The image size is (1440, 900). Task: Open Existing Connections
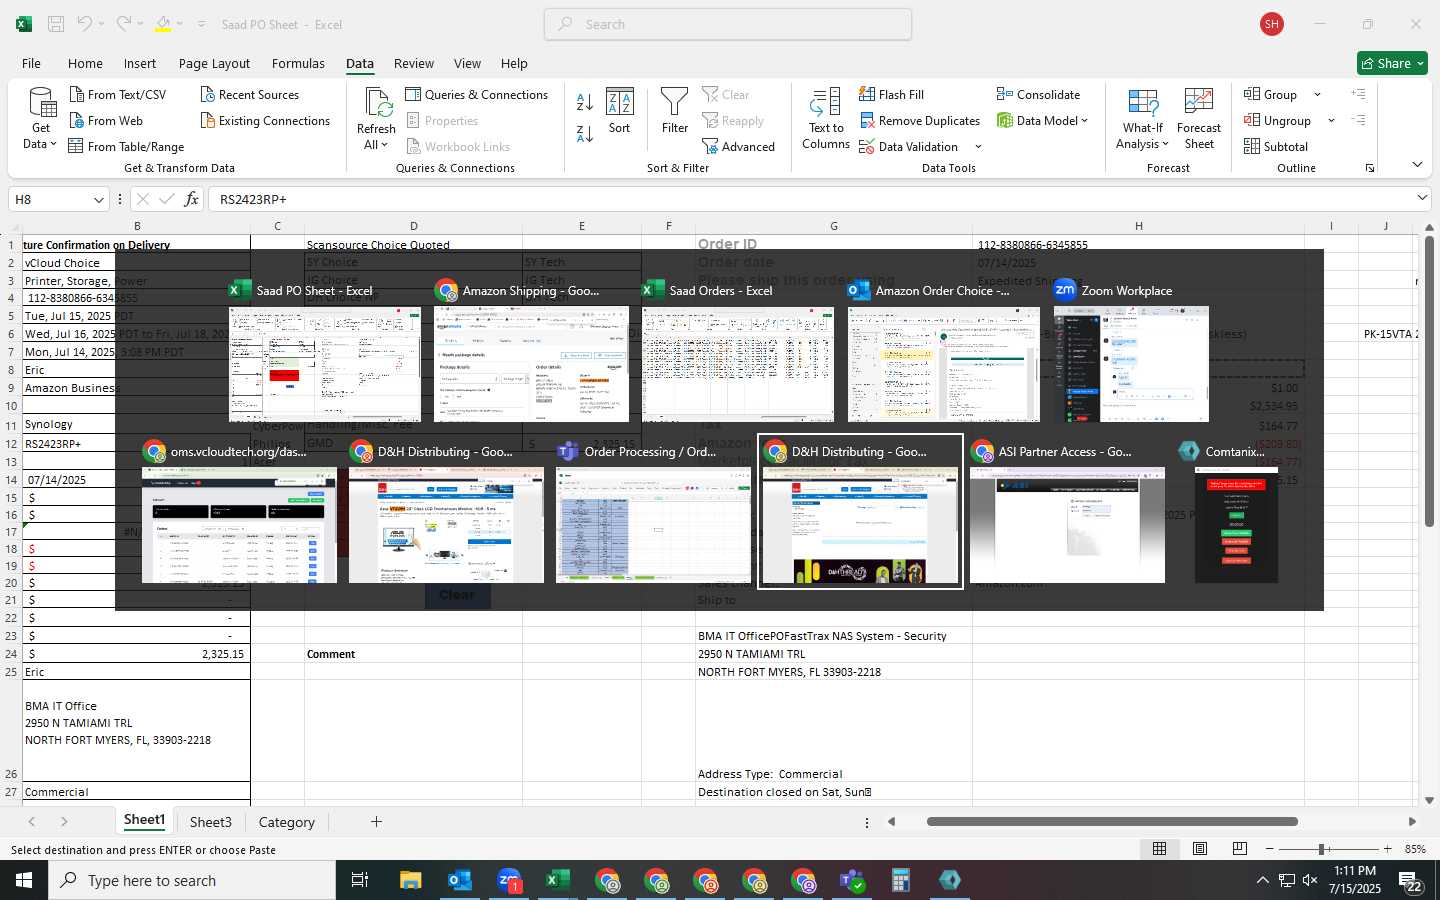(x=265, y=120)
